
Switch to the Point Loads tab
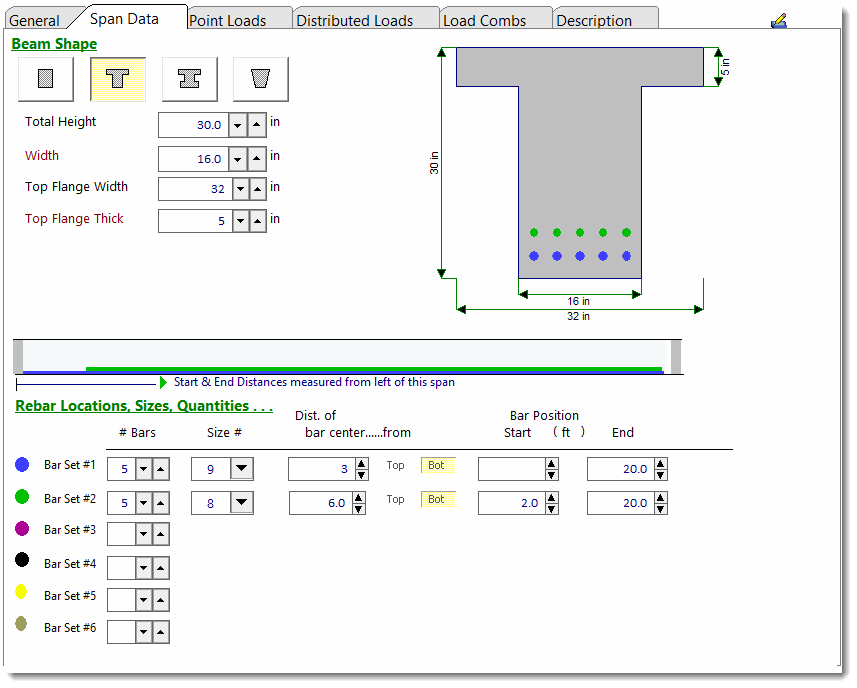227,20
